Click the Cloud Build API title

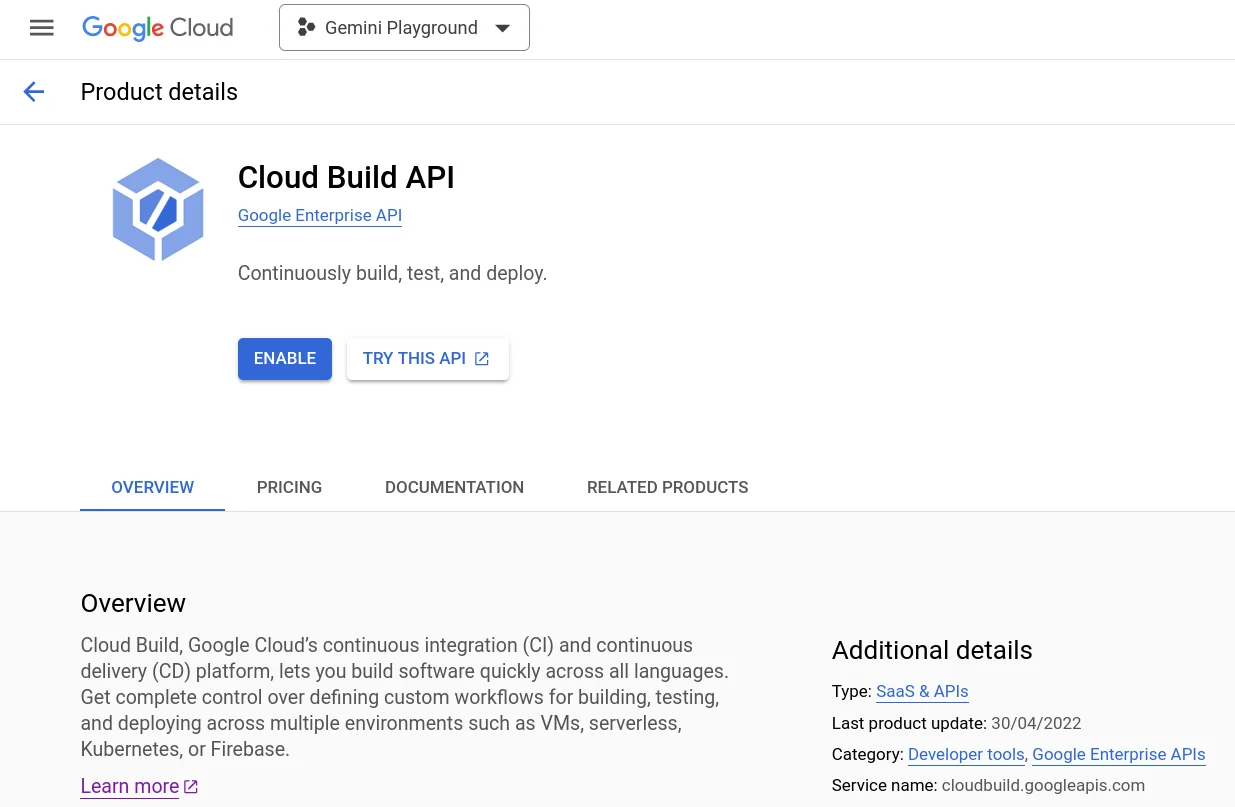click(346, 177)
